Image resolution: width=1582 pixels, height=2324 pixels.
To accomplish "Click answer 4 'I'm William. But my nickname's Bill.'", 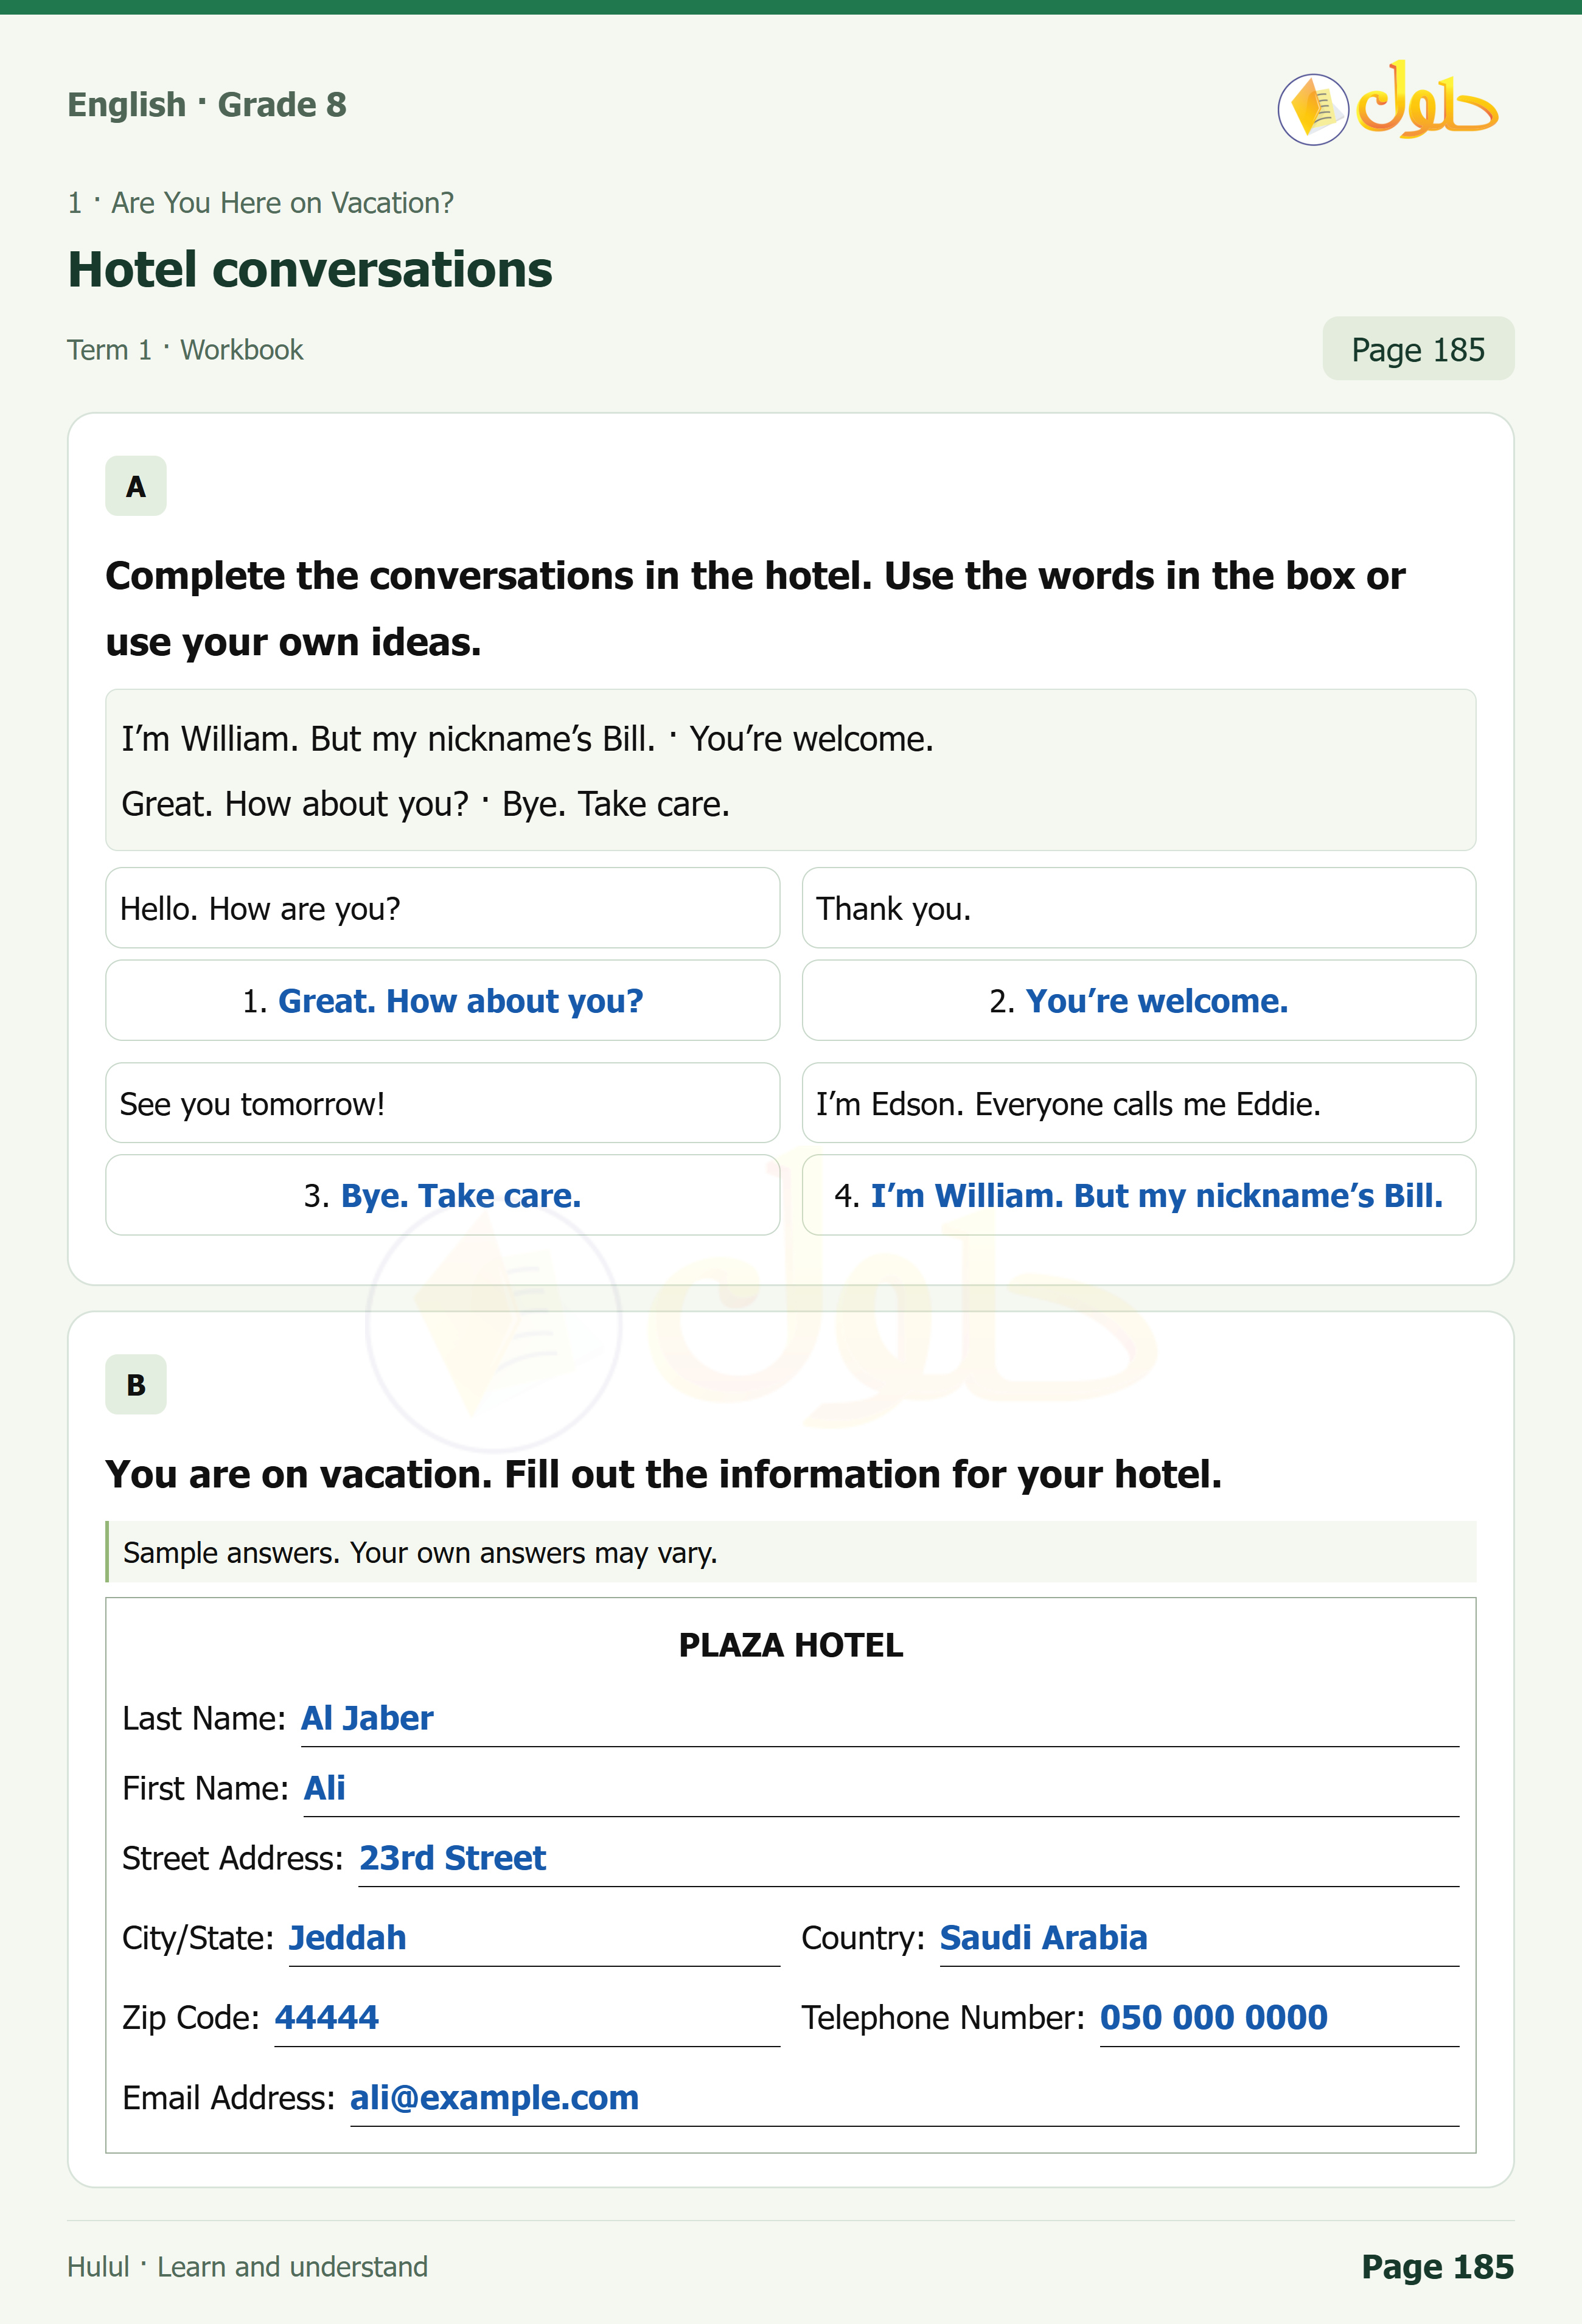I will pyautogui.click(x=1139, y=1195).
